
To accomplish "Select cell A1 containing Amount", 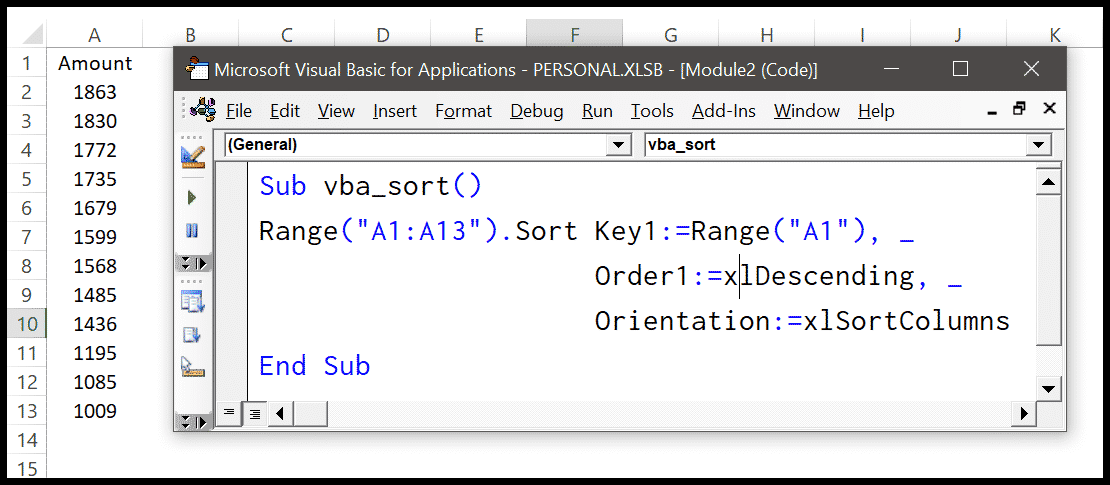I will click(x=95, y=63).
